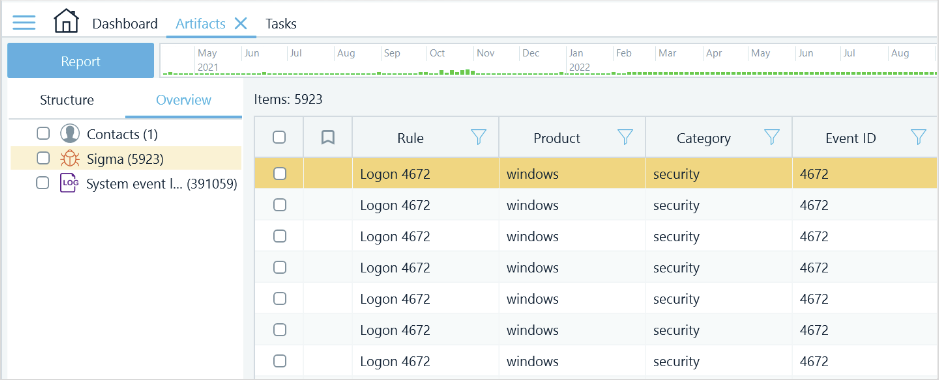Sort by the Product column header
Image resolution: width=939 pixels, height=382 pixels.
(x=557, y=138)
